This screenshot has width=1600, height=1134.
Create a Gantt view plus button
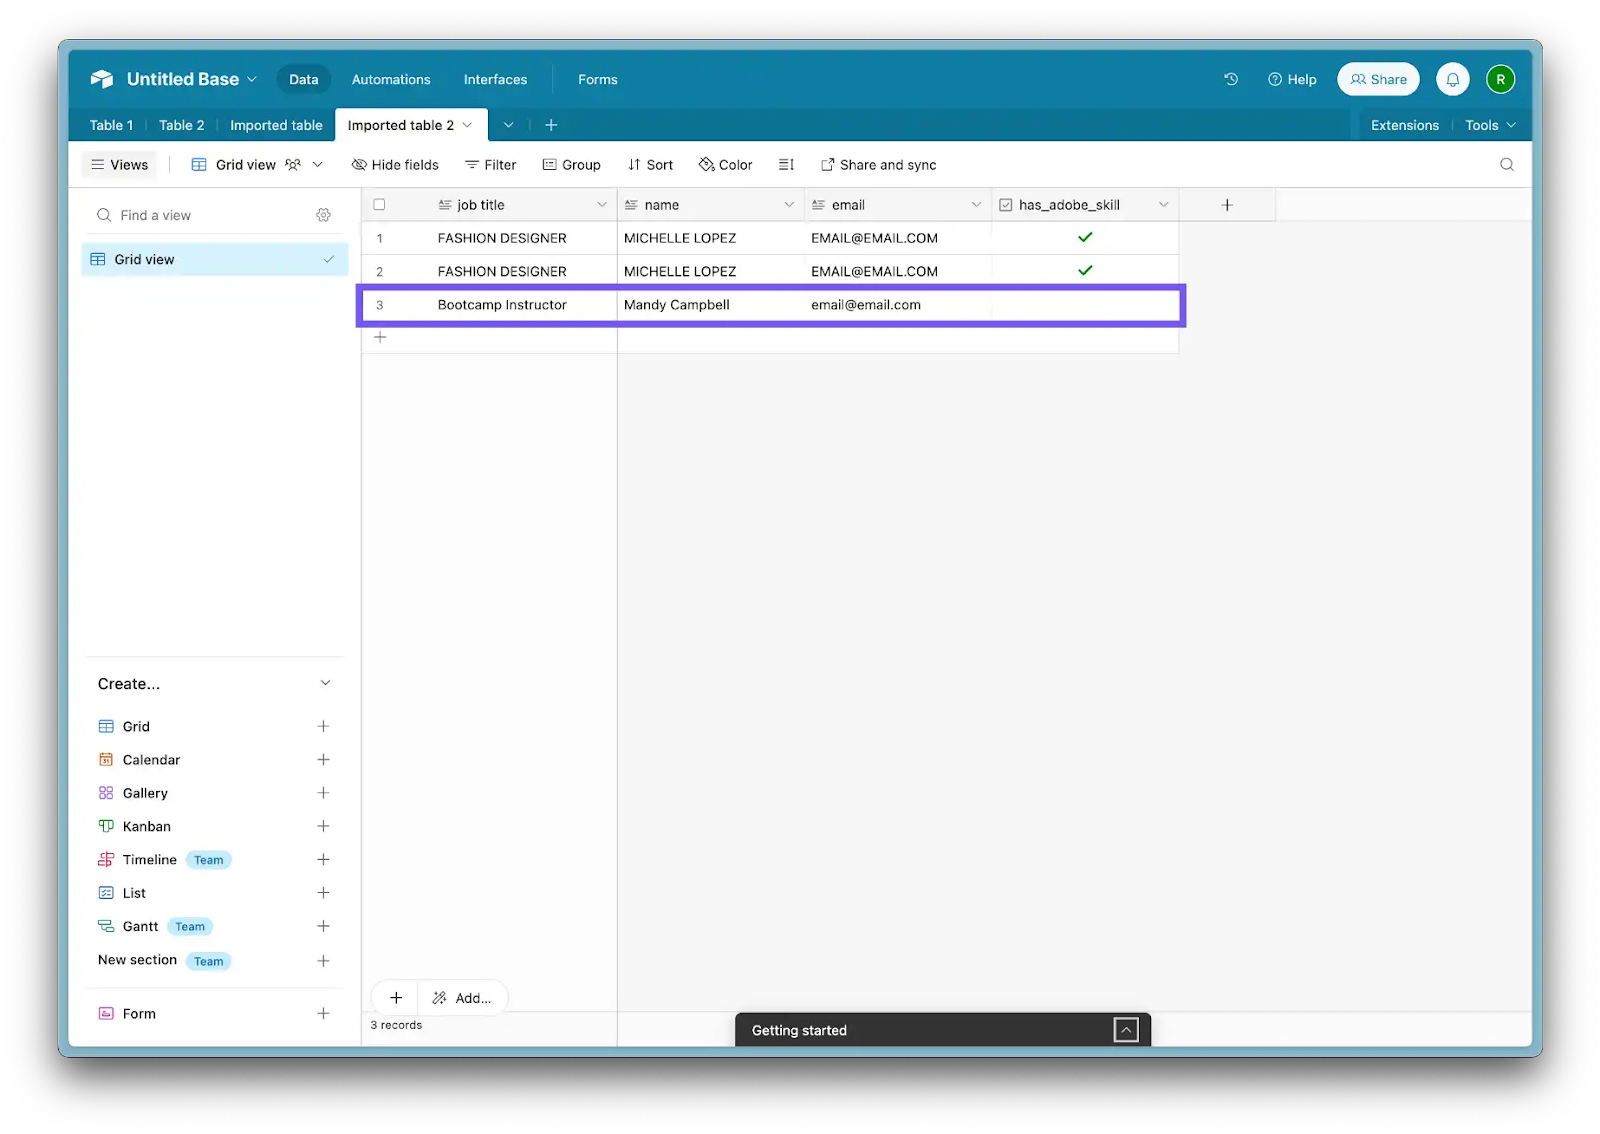pyautogui.click(x=323, y=927)
